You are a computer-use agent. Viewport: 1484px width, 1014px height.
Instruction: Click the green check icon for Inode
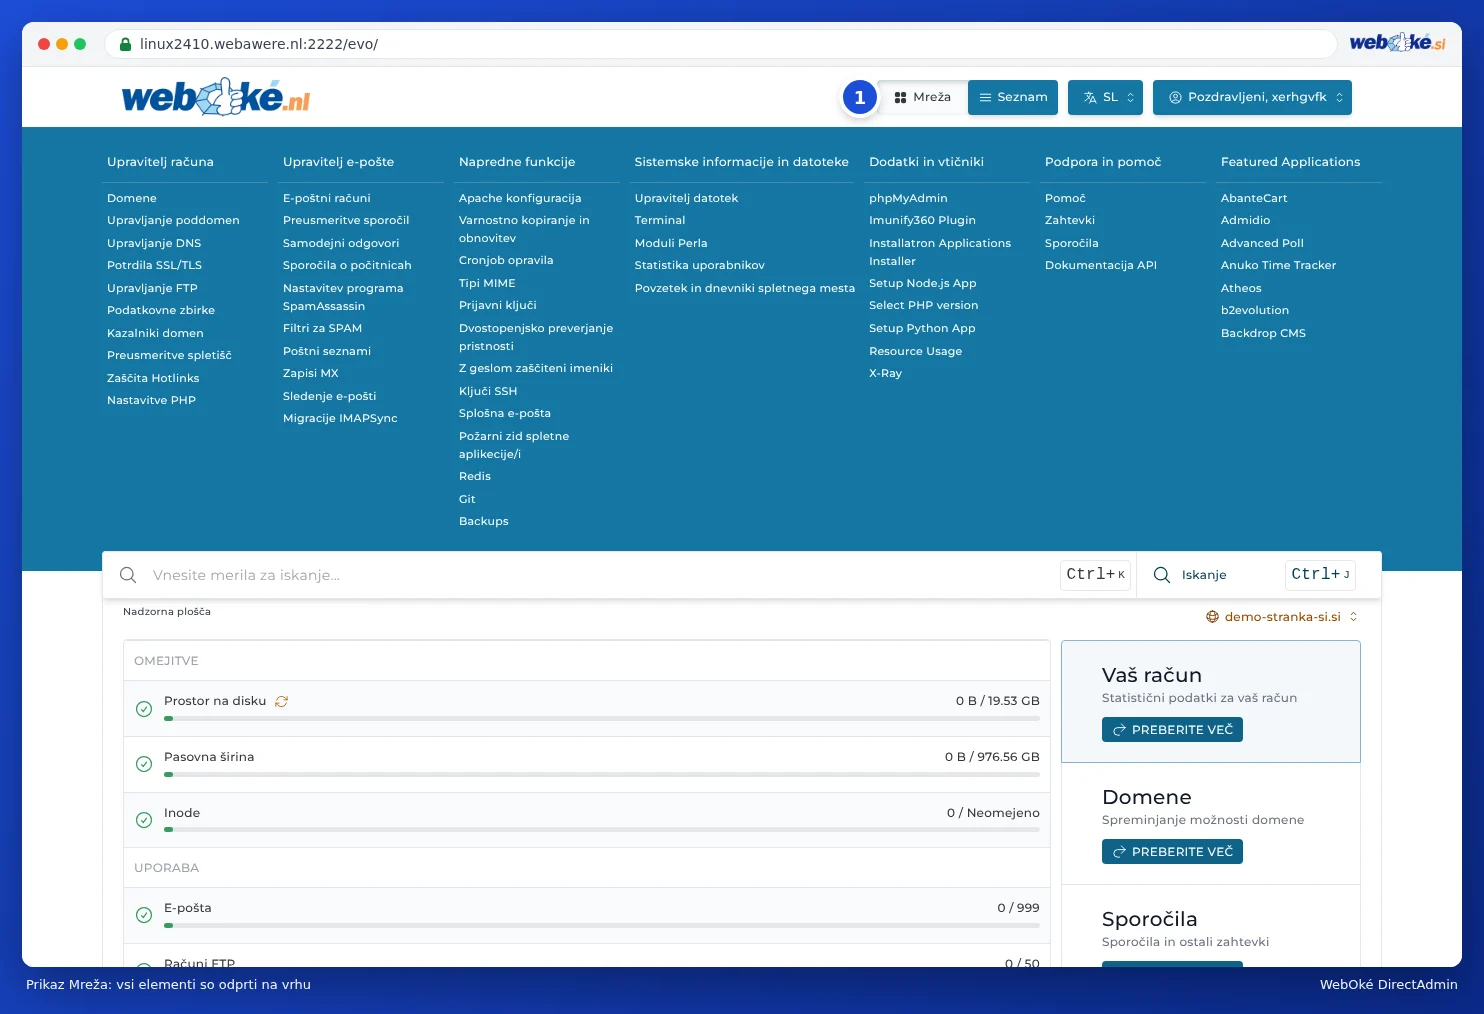click(x=144, y=820)
